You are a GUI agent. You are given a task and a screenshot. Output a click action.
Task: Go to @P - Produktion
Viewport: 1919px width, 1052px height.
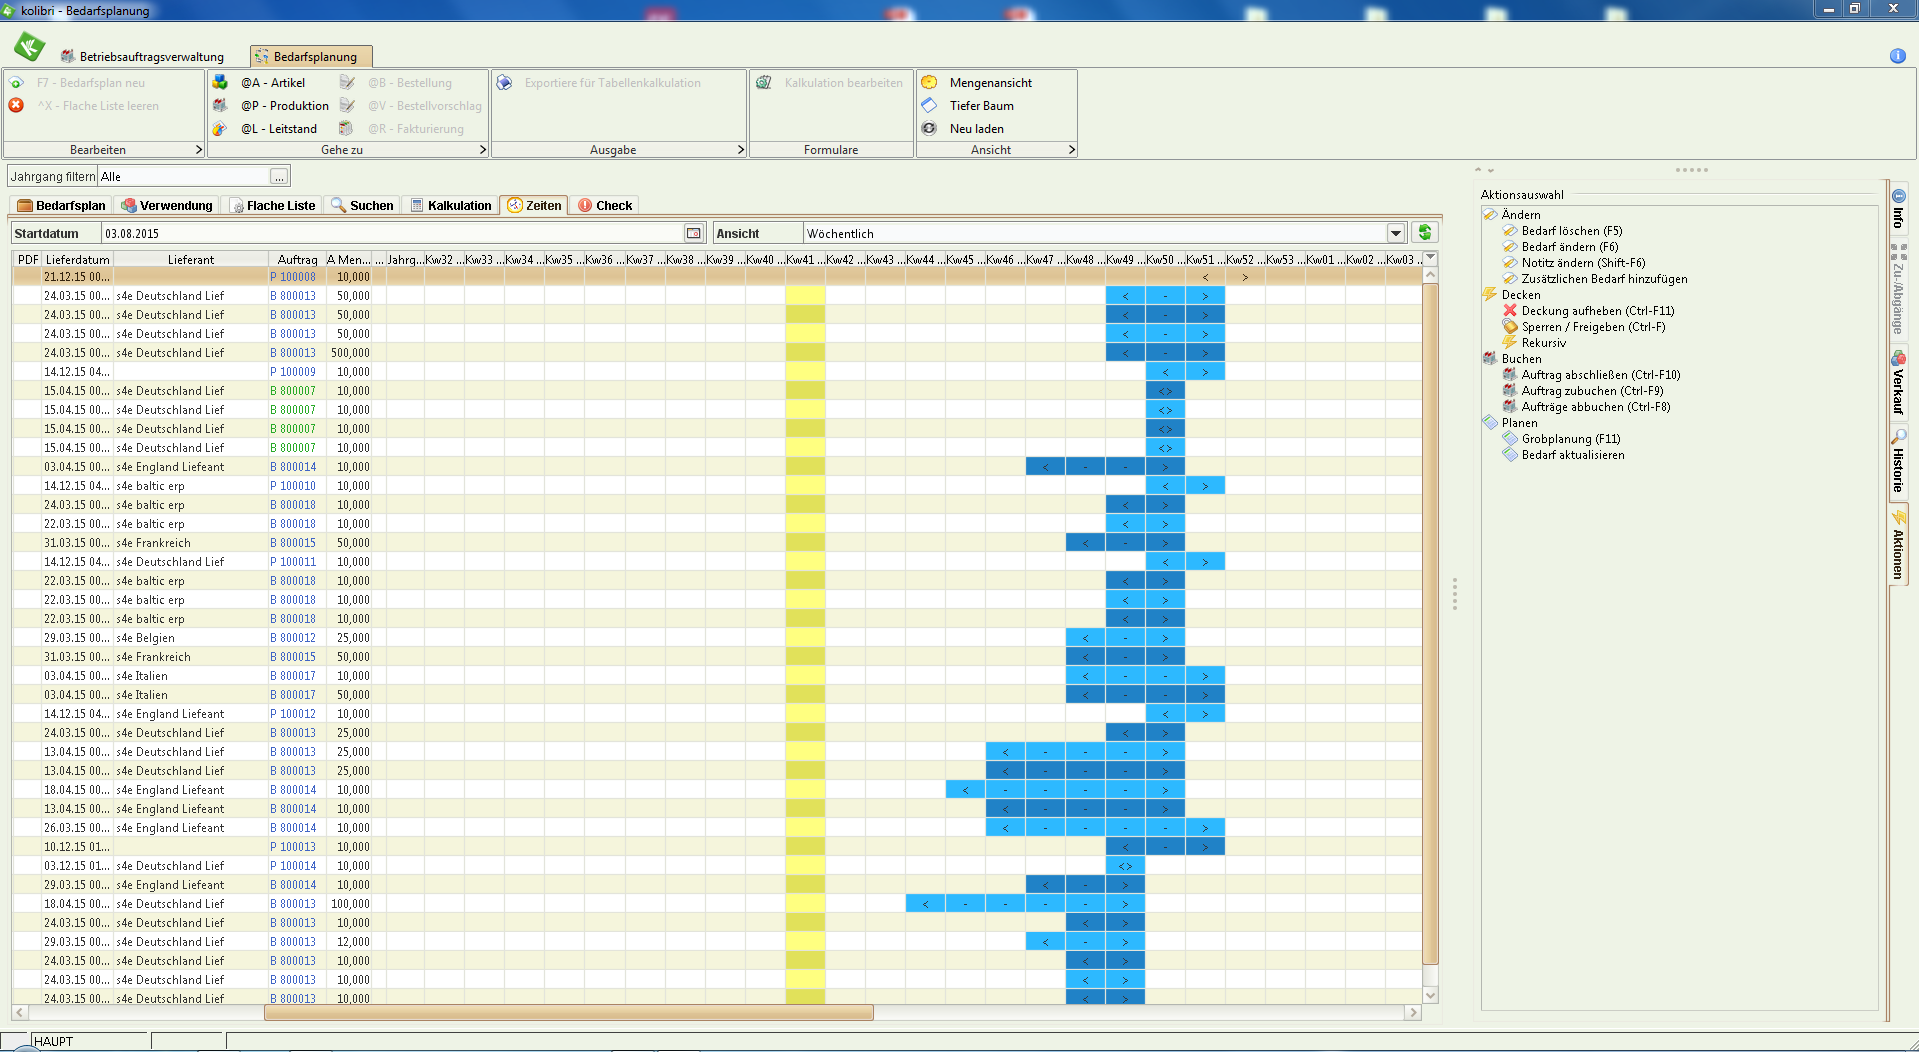284,106
